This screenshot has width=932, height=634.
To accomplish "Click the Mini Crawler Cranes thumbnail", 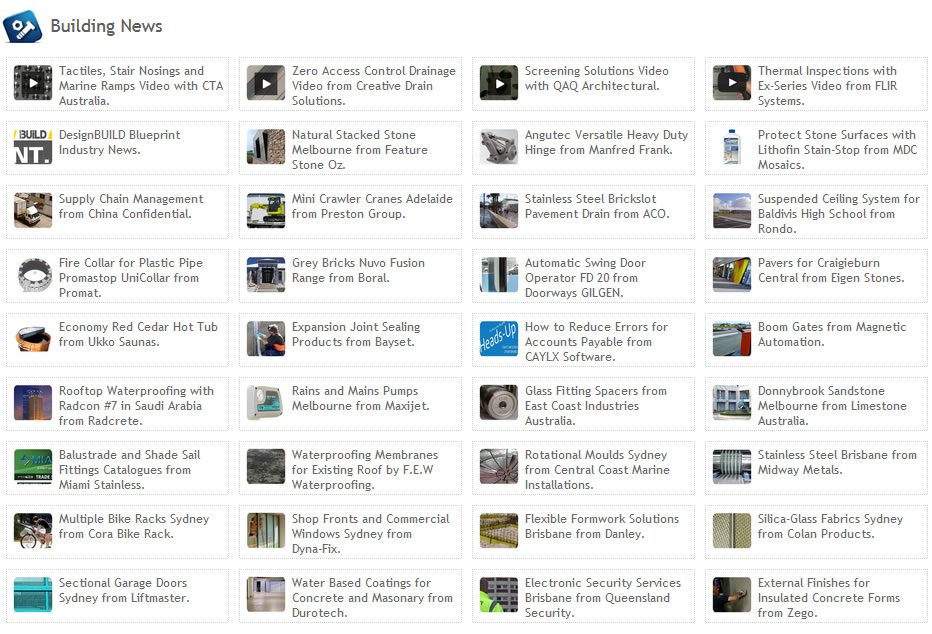I will (x=266, y=210).
